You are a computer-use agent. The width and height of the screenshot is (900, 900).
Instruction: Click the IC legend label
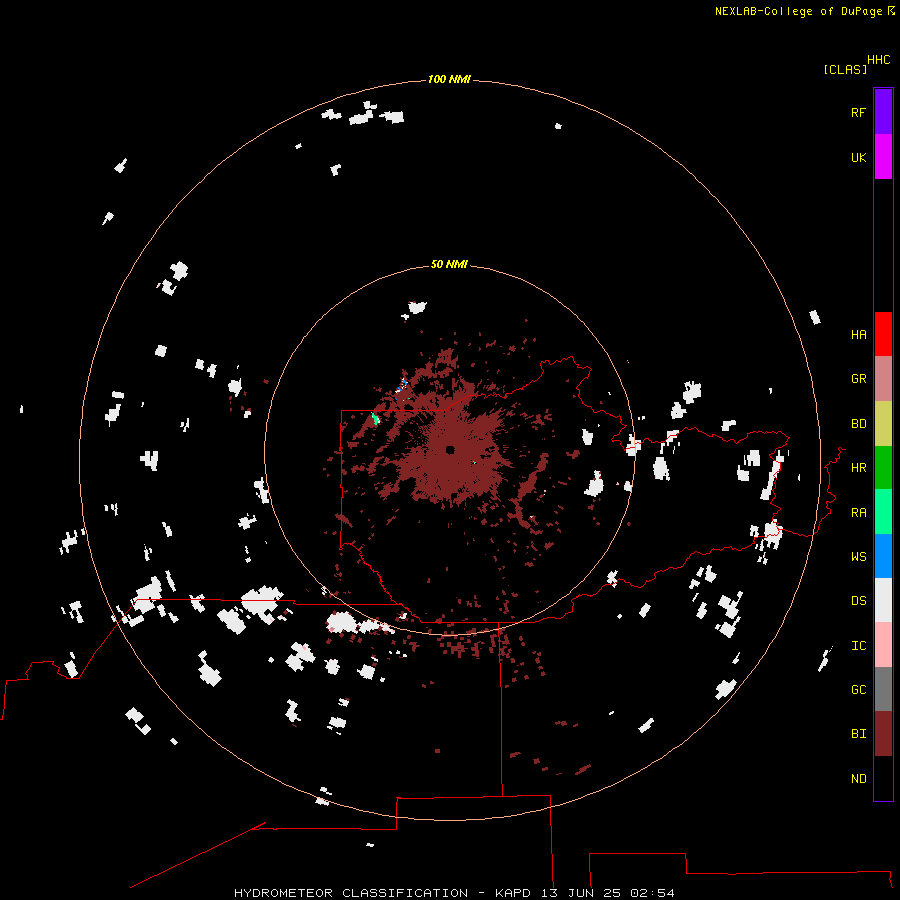858,645
